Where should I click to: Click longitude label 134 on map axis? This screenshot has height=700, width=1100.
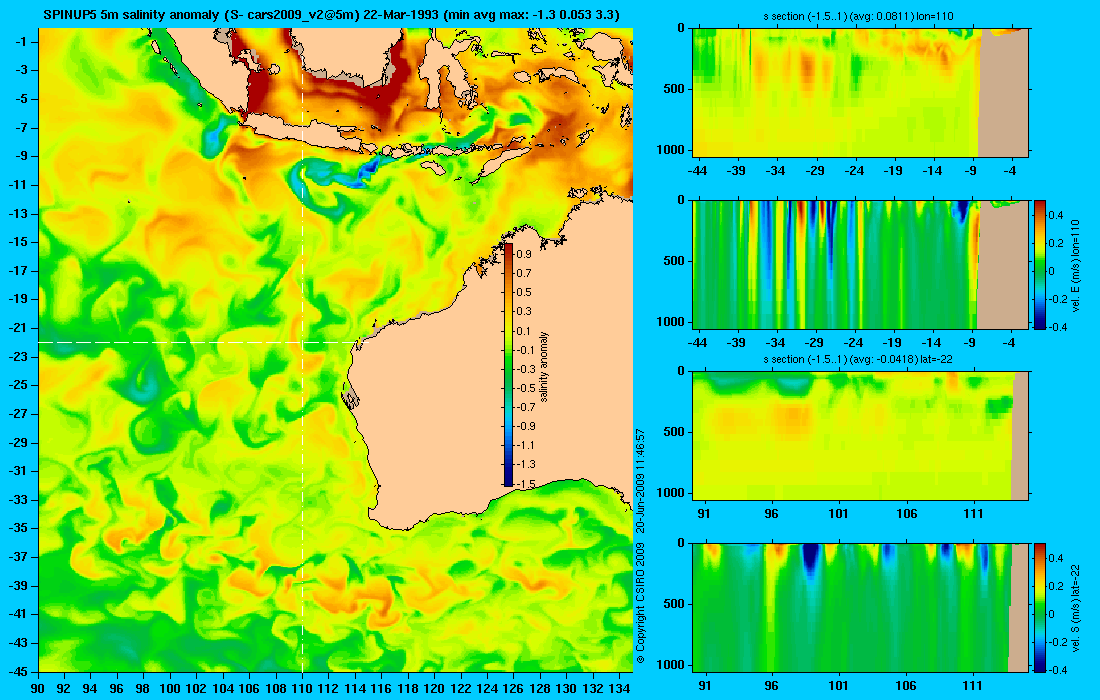click(618, 689)
